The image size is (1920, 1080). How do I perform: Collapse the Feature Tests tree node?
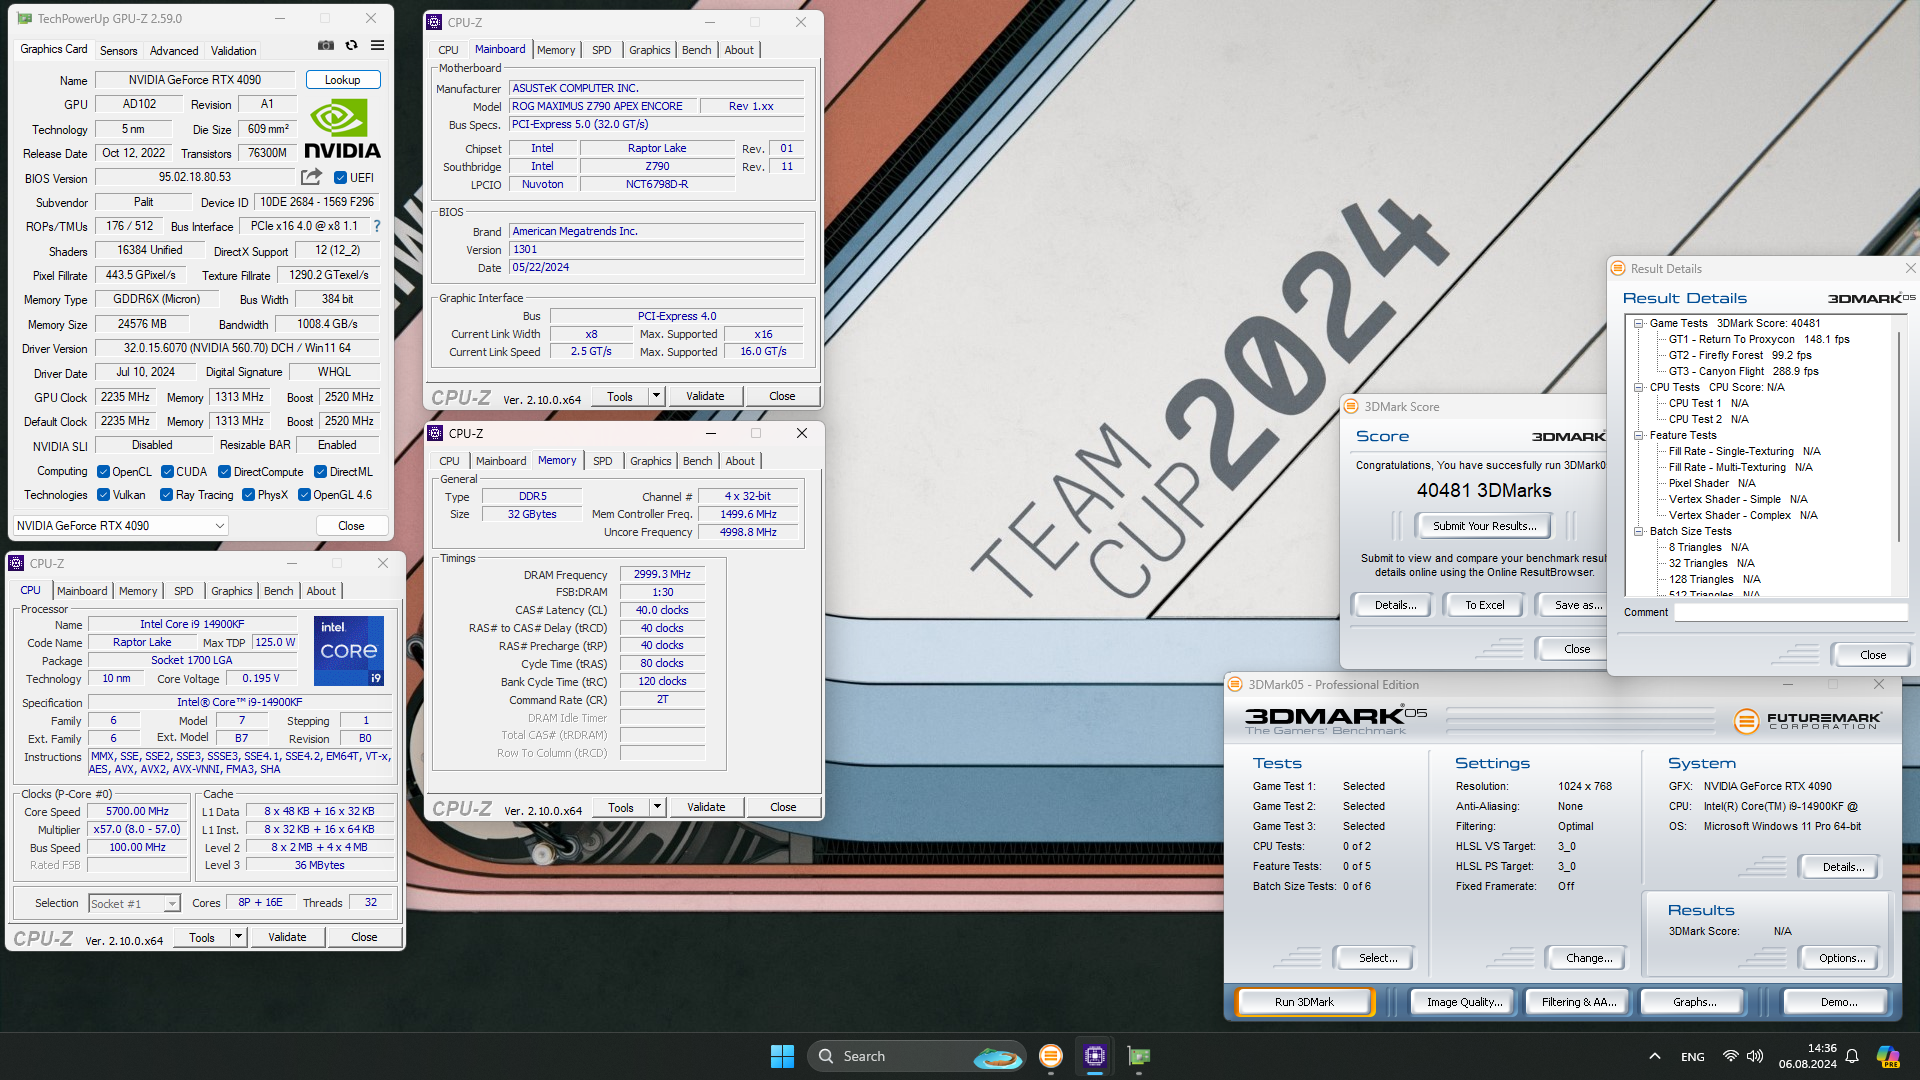point(1639,435)
